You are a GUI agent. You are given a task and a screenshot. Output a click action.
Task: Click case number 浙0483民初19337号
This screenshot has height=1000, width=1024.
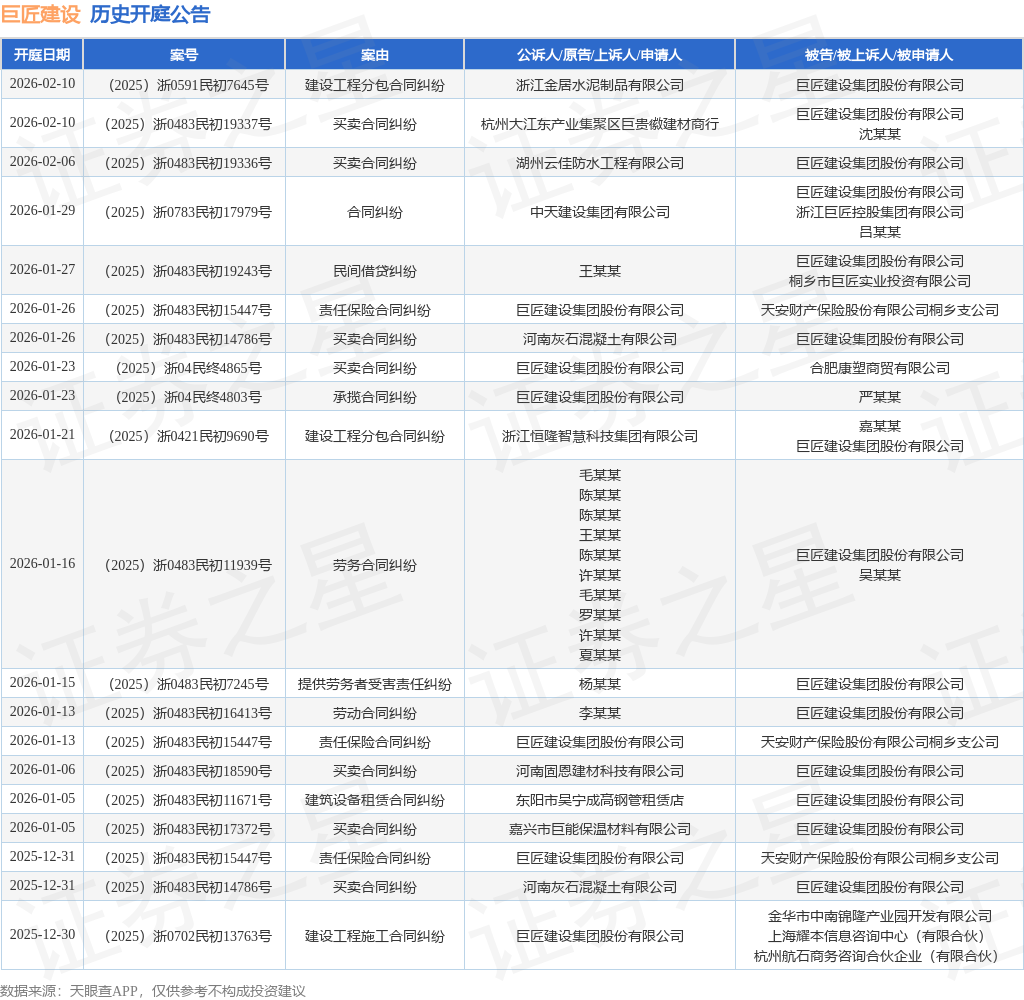click(188, 124)
